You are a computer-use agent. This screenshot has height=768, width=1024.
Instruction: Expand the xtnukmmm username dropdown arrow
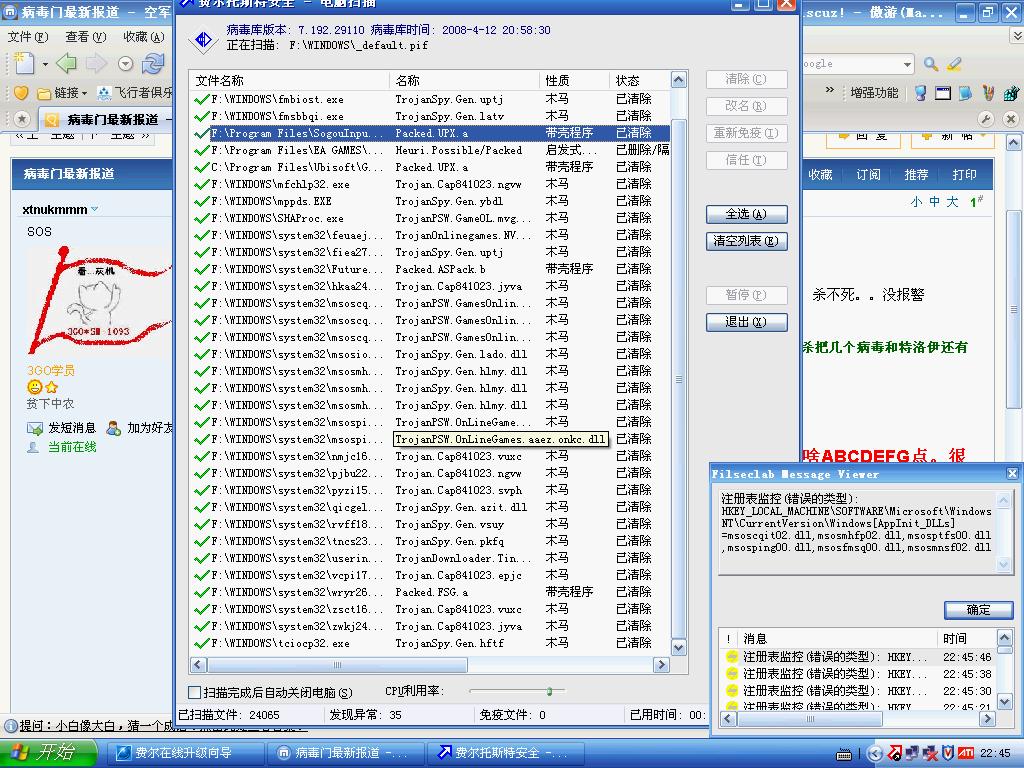(x=95, y=210)
